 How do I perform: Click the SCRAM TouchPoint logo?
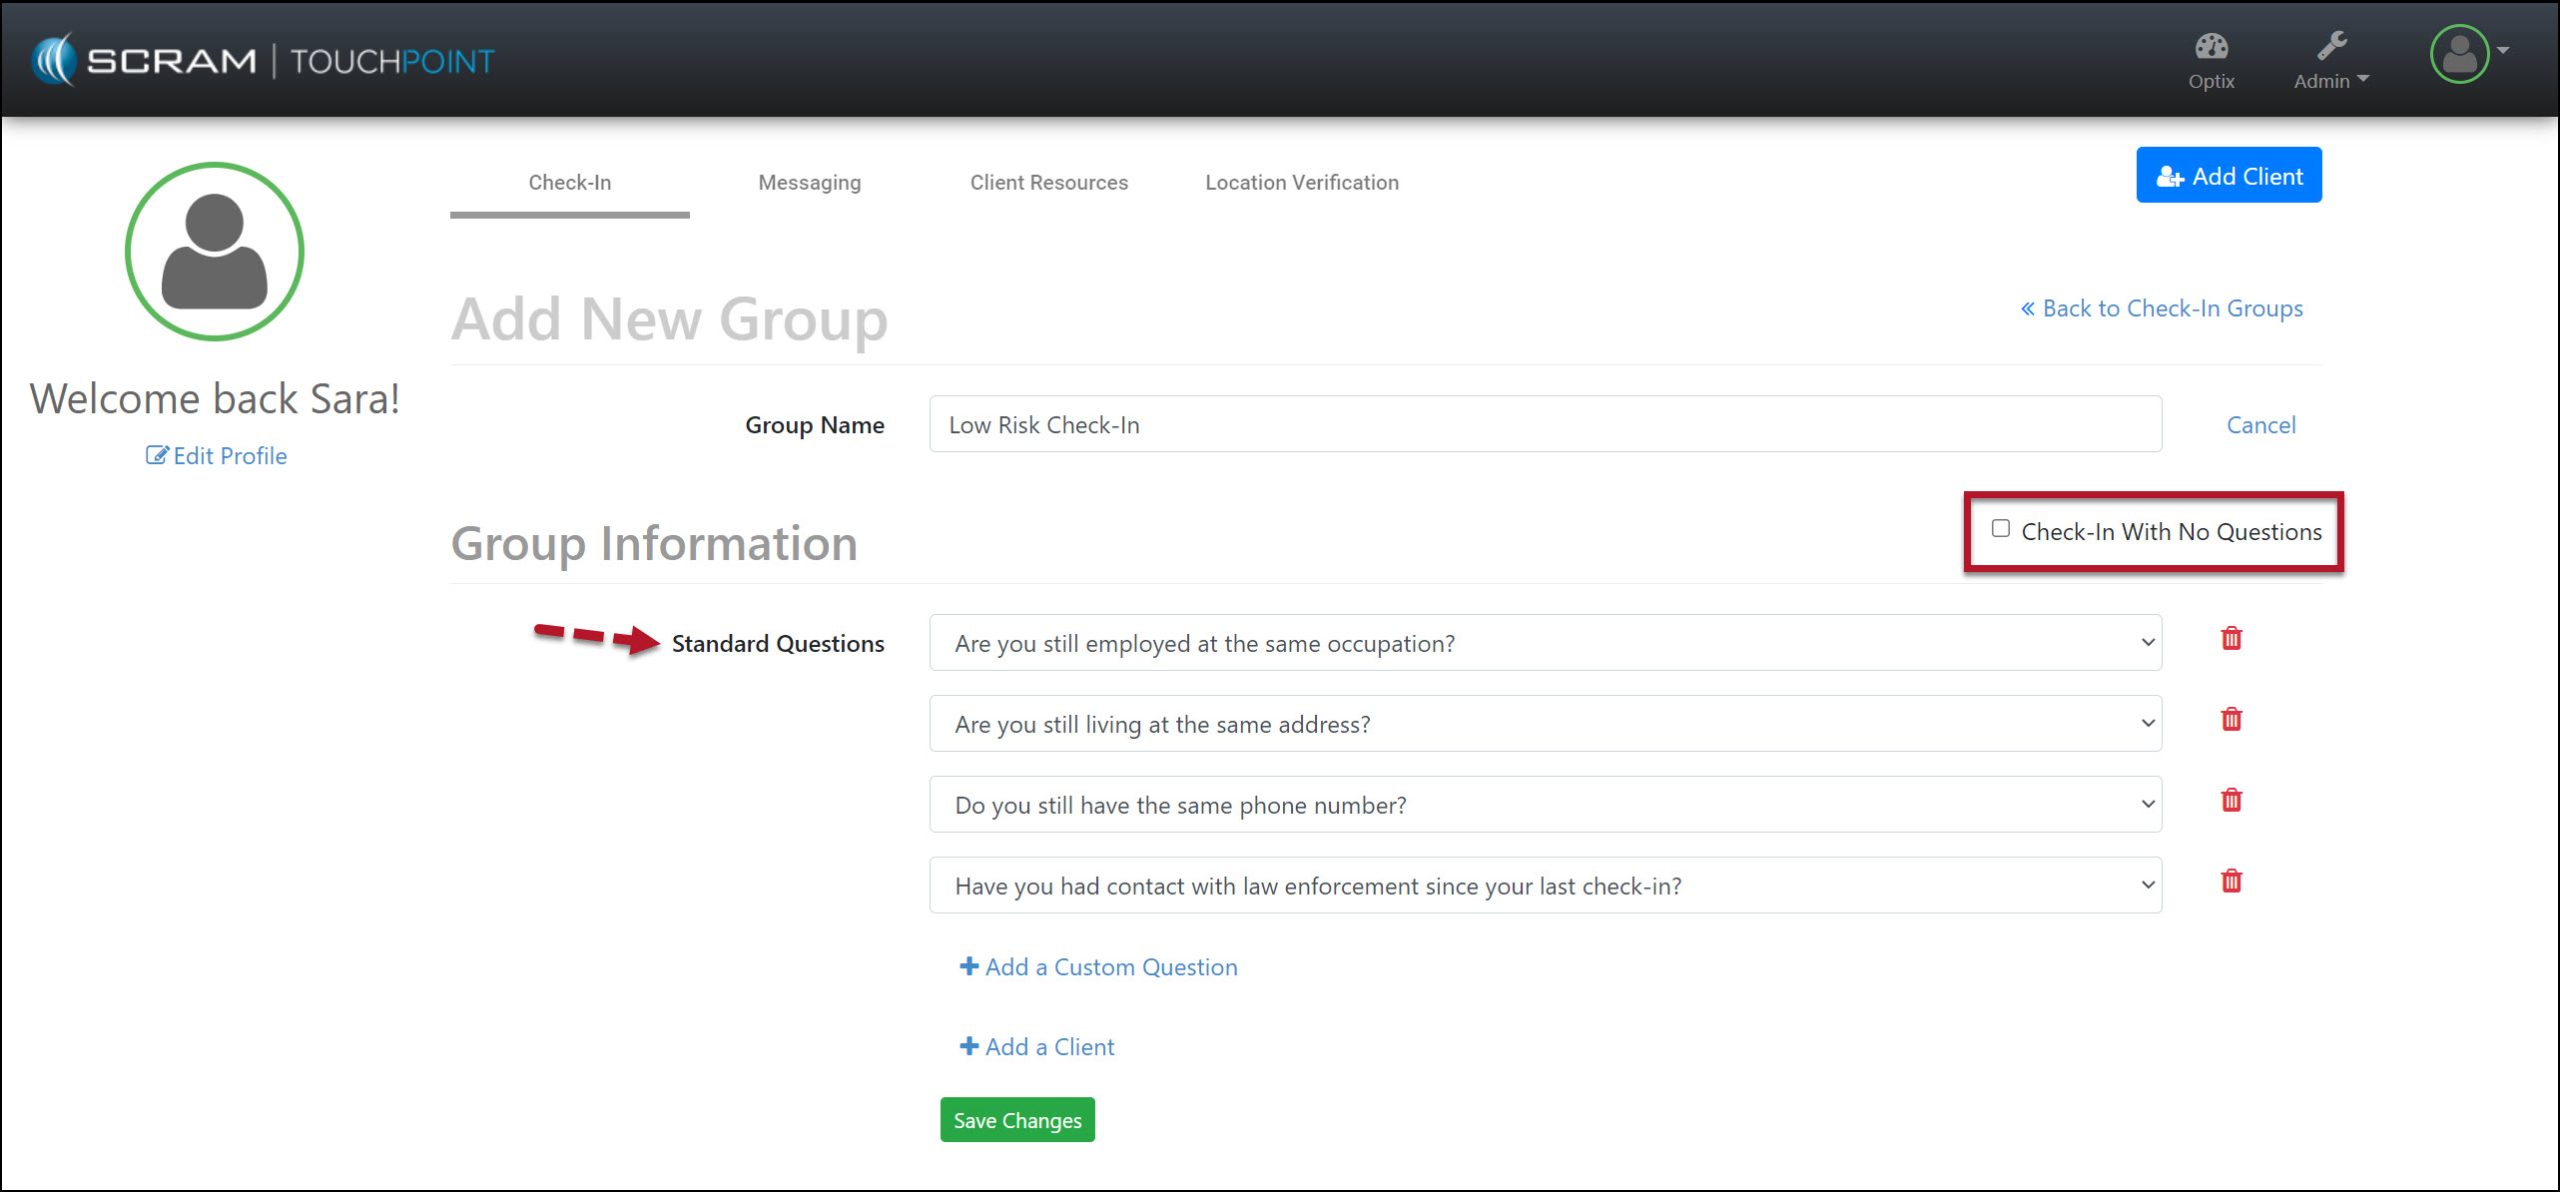[x=263, y=60]
